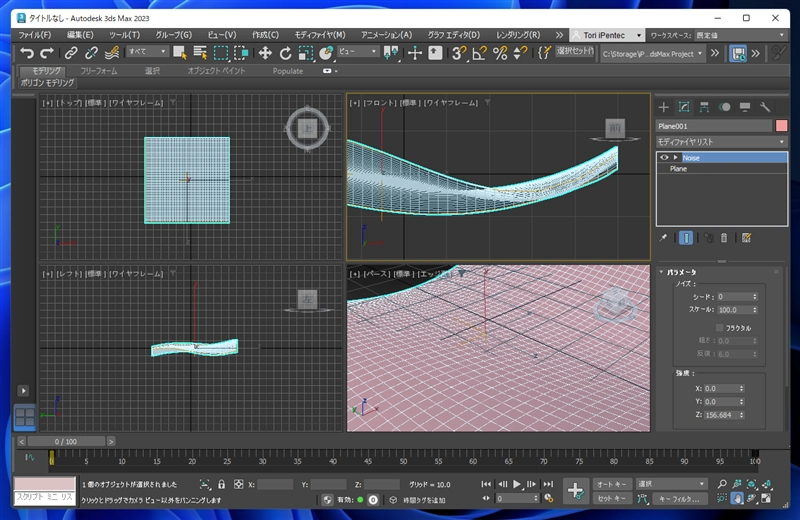Open キー フィルタ settings button

tap(679, 499)
